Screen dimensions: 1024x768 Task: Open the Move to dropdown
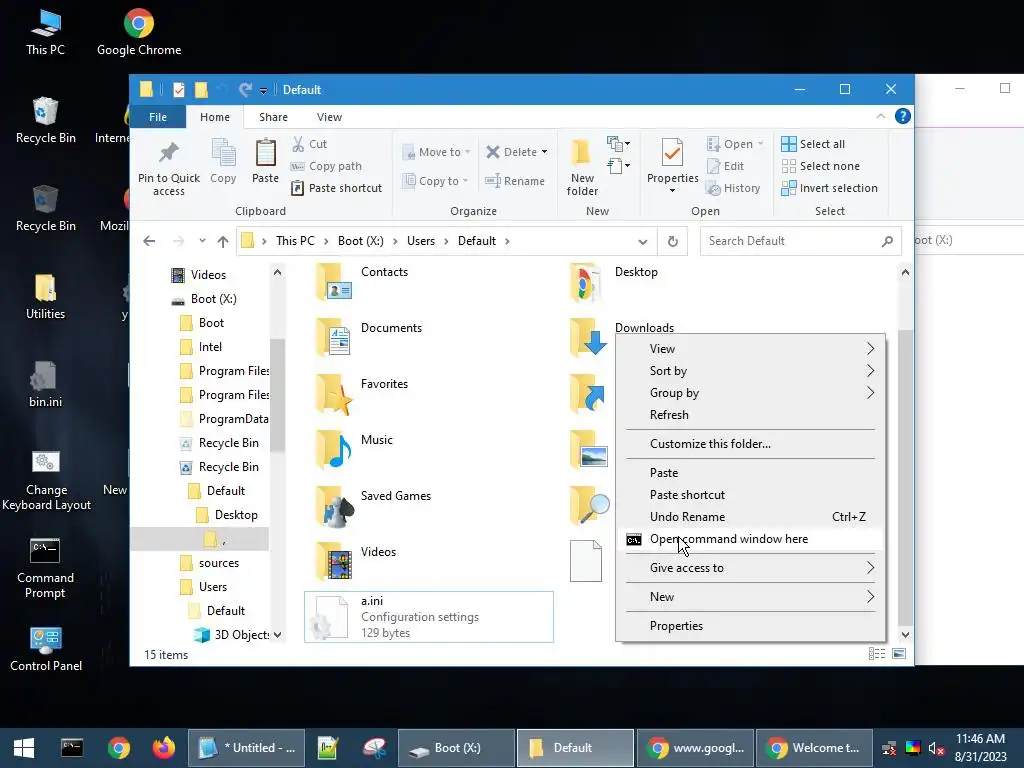(x=436, y=152)
